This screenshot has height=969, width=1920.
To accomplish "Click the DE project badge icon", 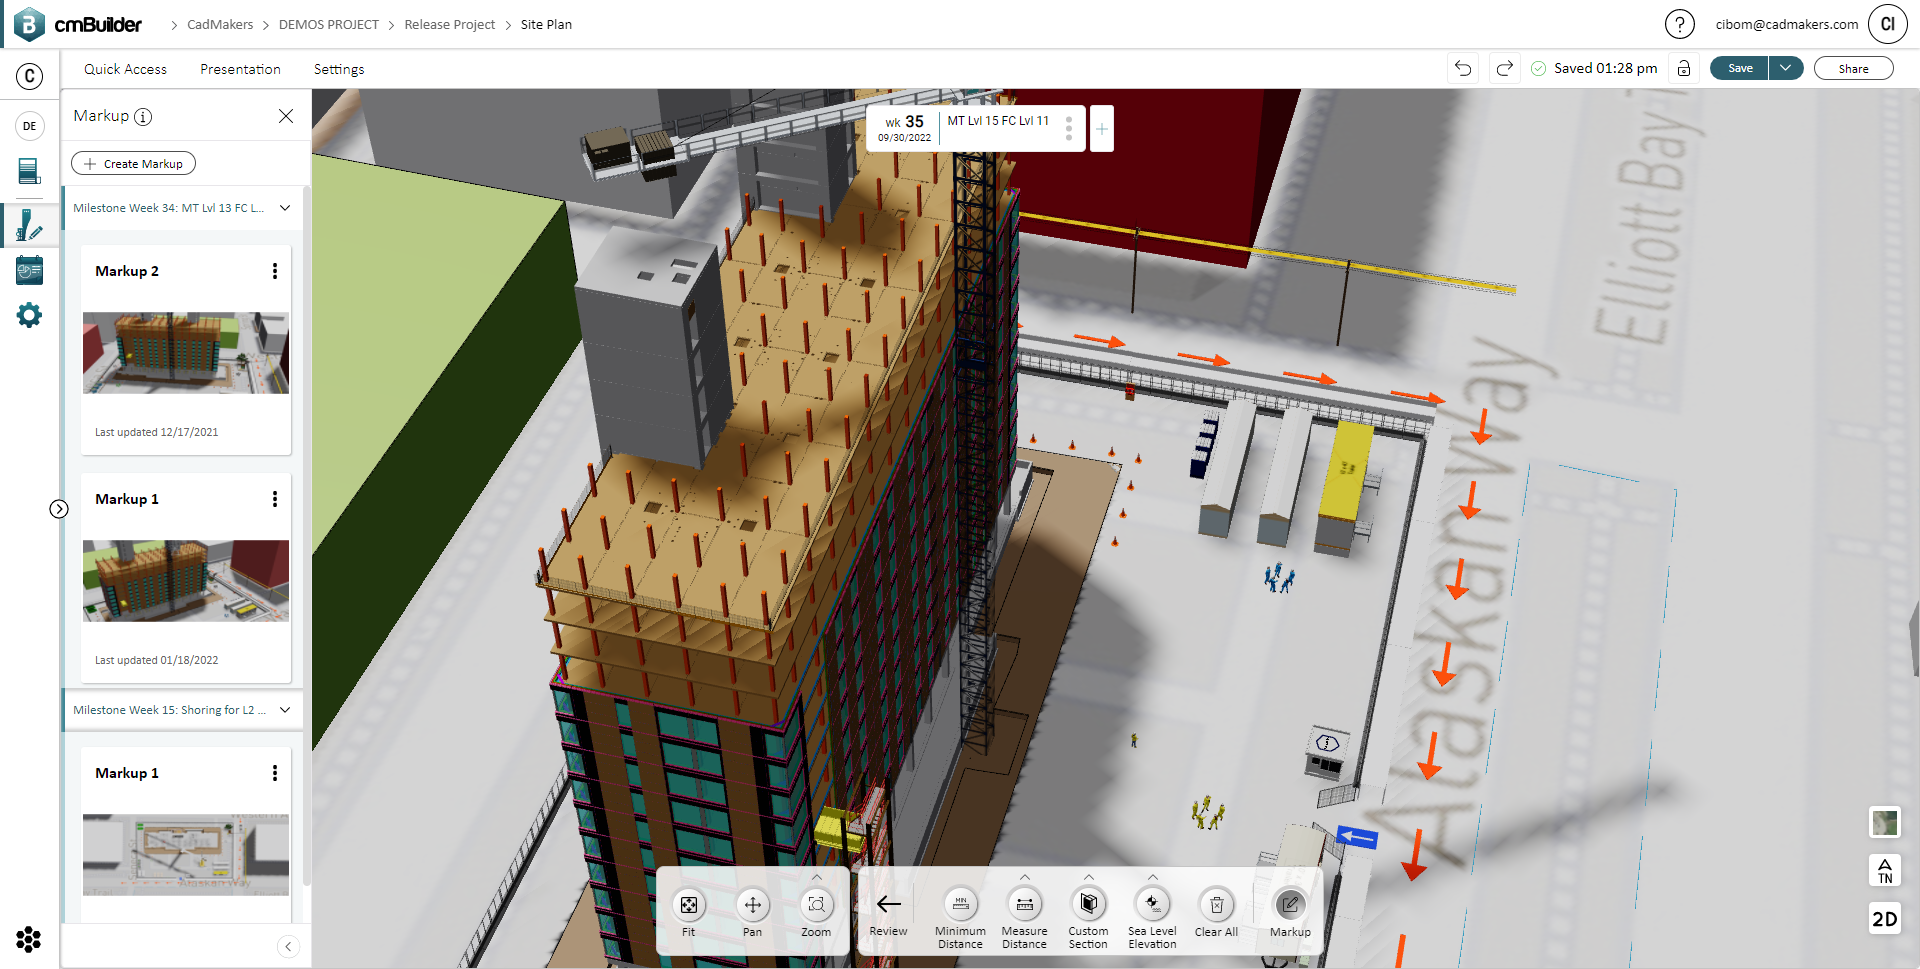I will (30, 126).
